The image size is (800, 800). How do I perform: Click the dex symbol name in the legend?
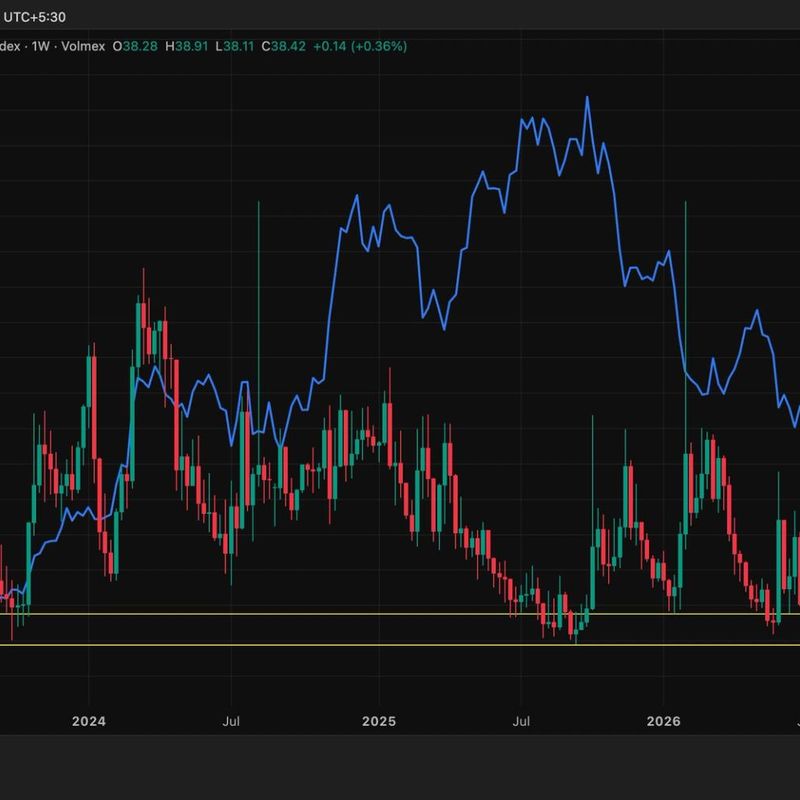click(x=10, y=46)
